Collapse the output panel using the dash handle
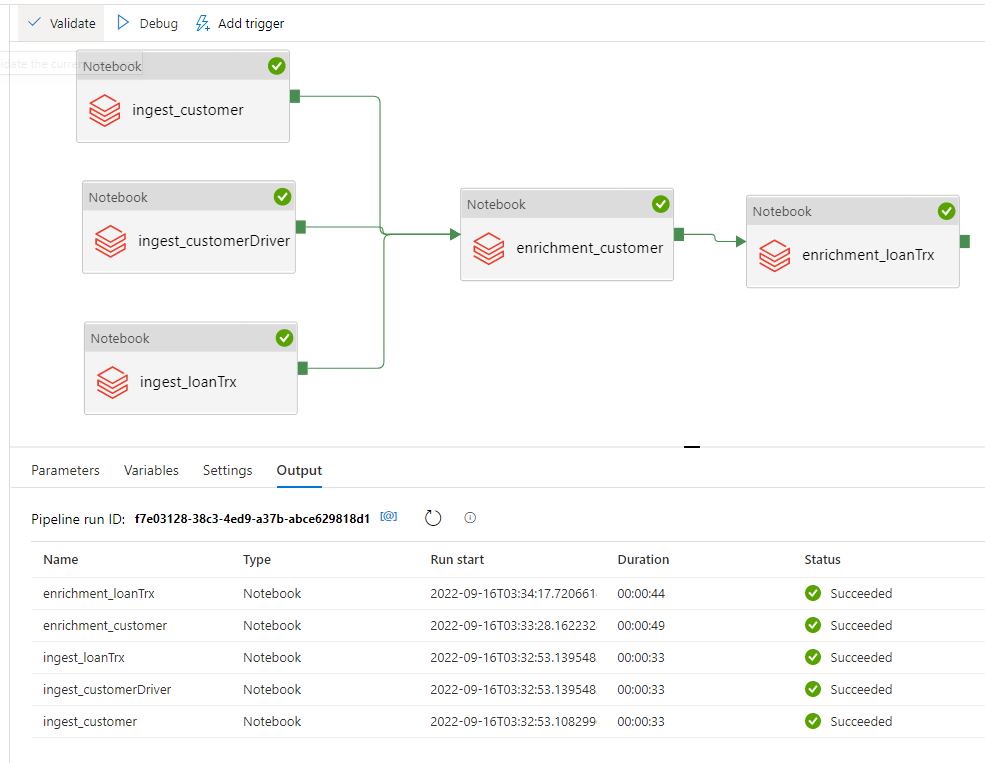 pos(691,446)
